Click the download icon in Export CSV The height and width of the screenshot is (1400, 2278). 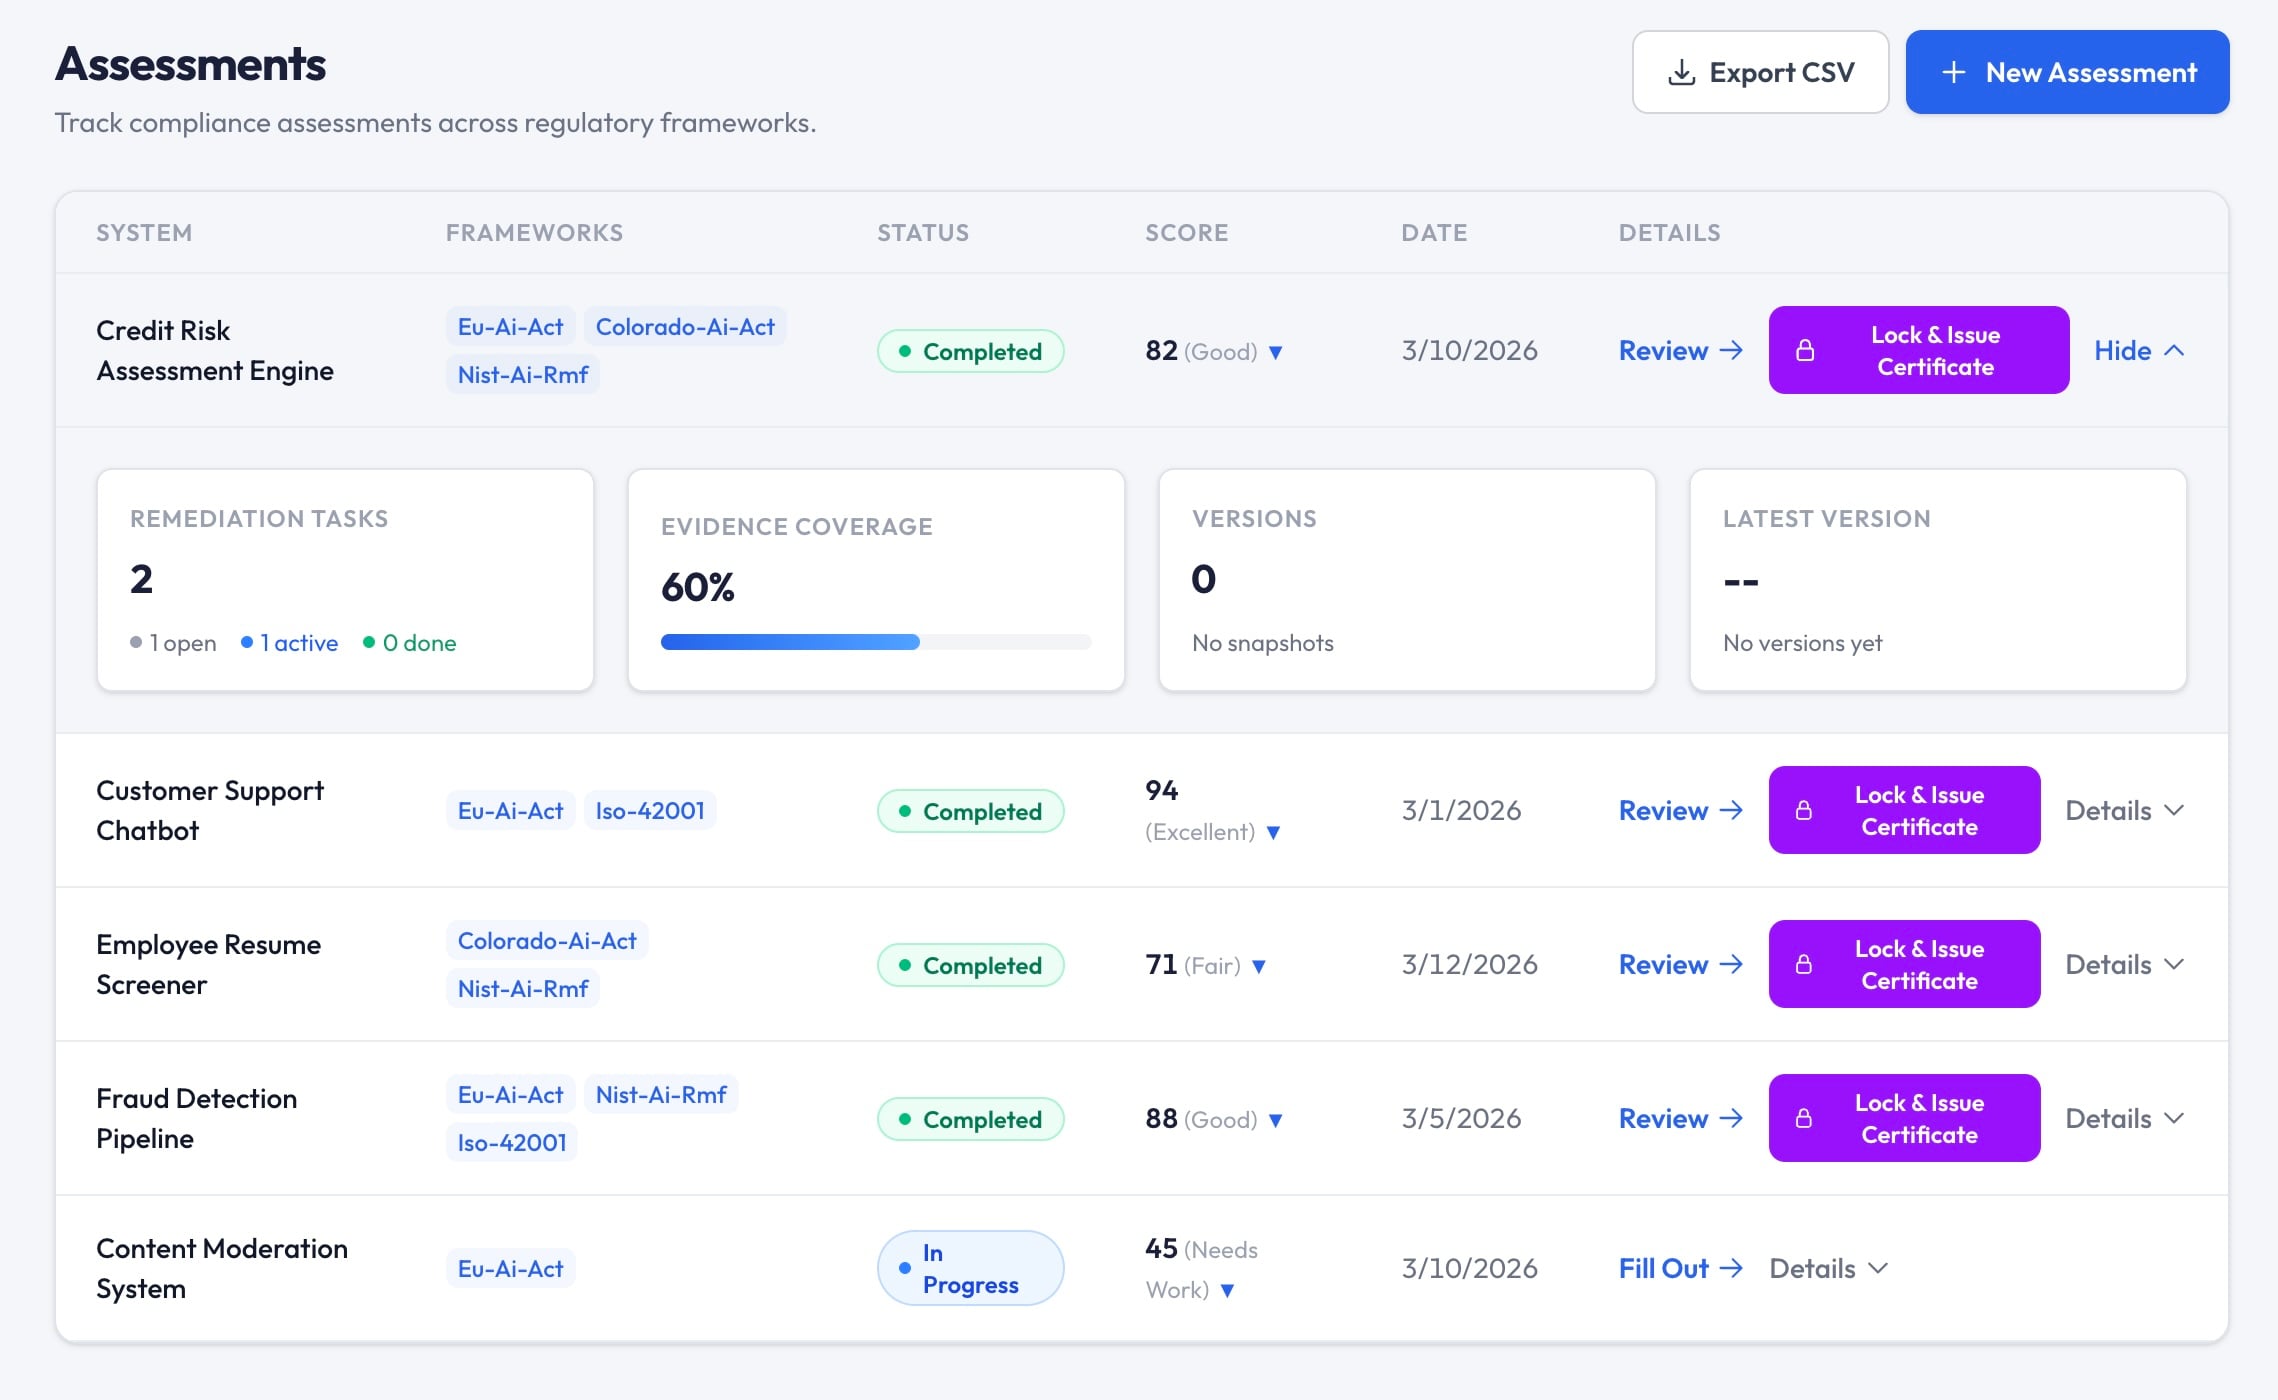point(1681,73)
